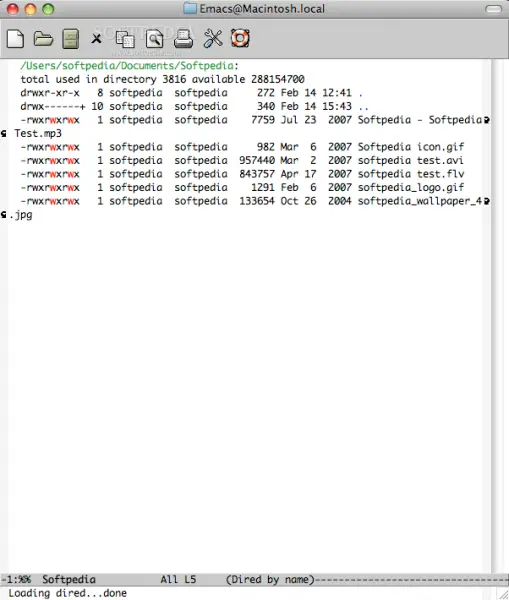Open the Softpedia icon.gif file entry

click(x=411, y=147)
